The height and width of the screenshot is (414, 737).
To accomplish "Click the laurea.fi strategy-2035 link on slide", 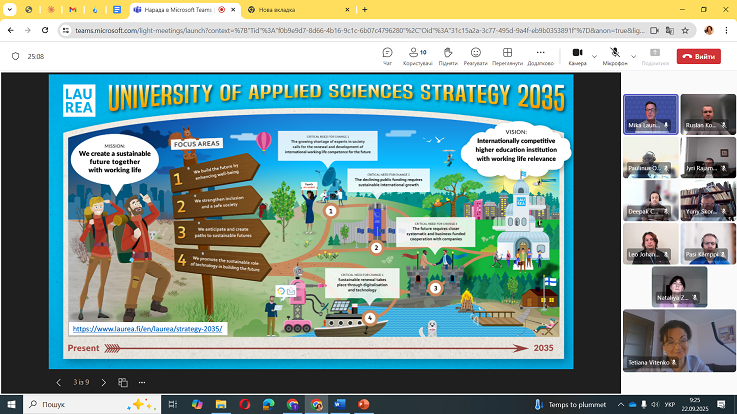I will point(148,327).
